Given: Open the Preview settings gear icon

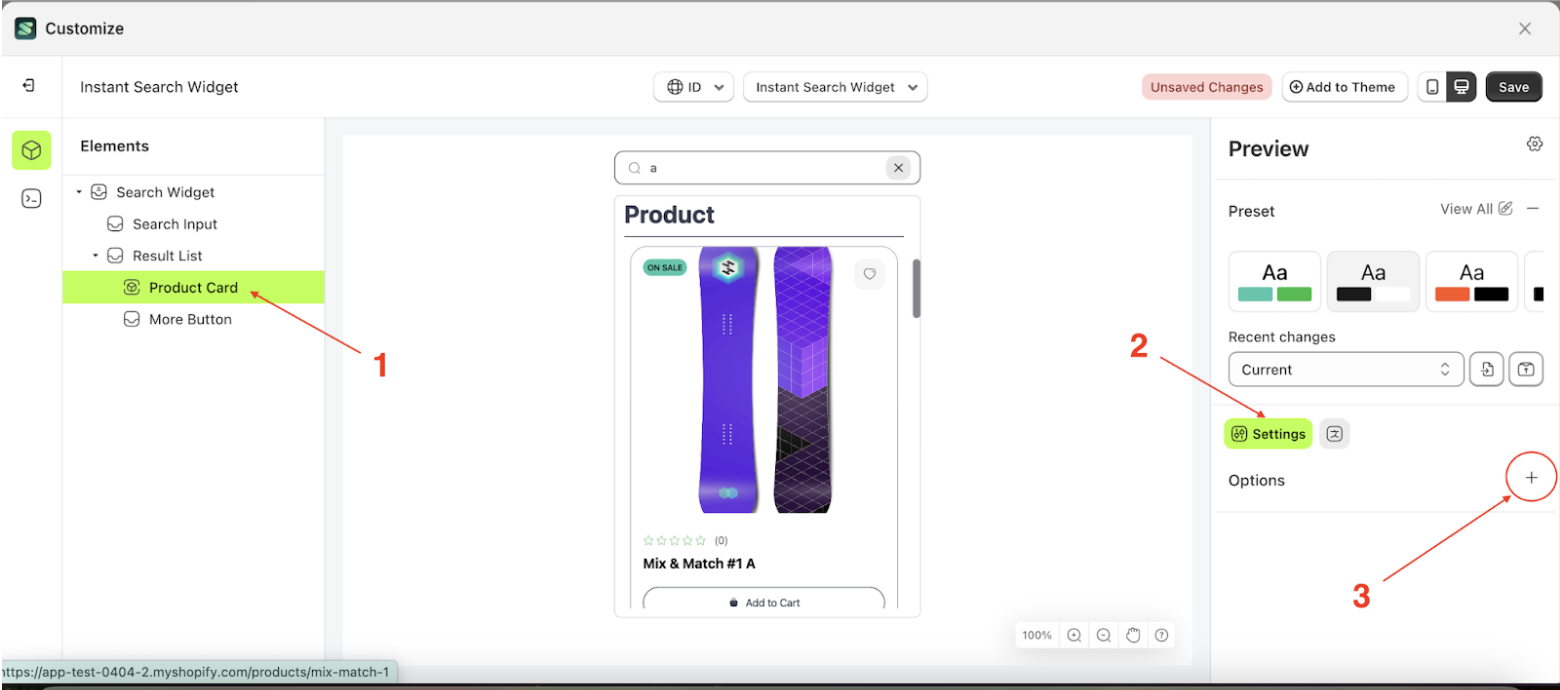Looking at the screenshot, I should click(x=1535, y=143).
